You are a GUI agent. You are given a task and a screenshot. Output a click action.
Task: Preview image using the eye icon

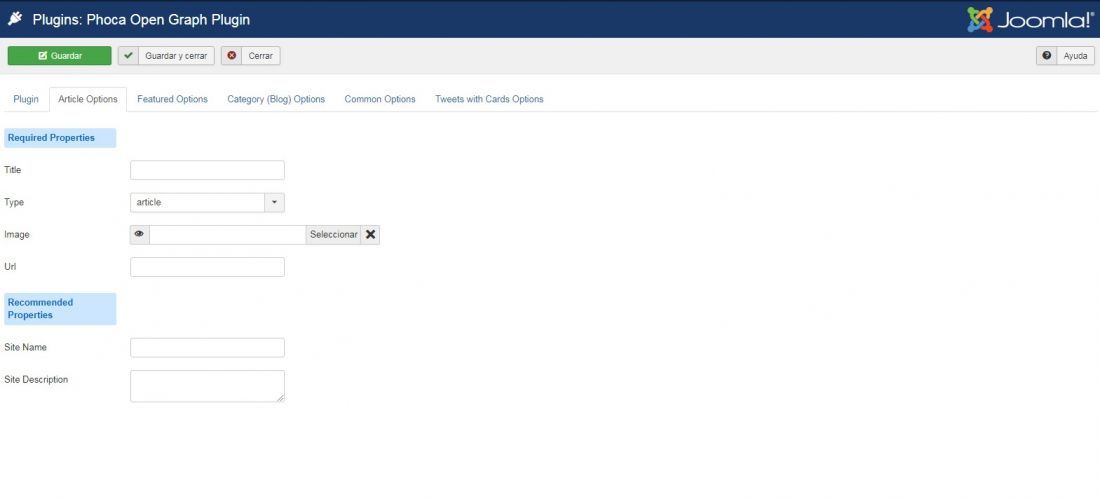coord(140,234)
